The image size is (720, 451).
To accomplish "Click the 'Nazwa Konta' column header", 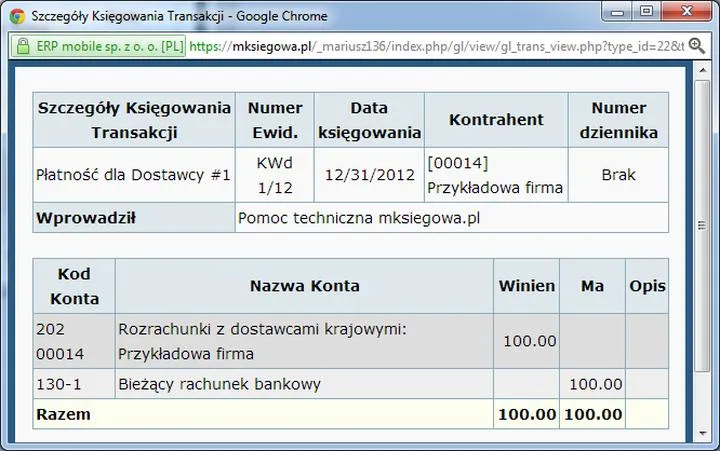I will pyautogui.click(x=304, y=286).
